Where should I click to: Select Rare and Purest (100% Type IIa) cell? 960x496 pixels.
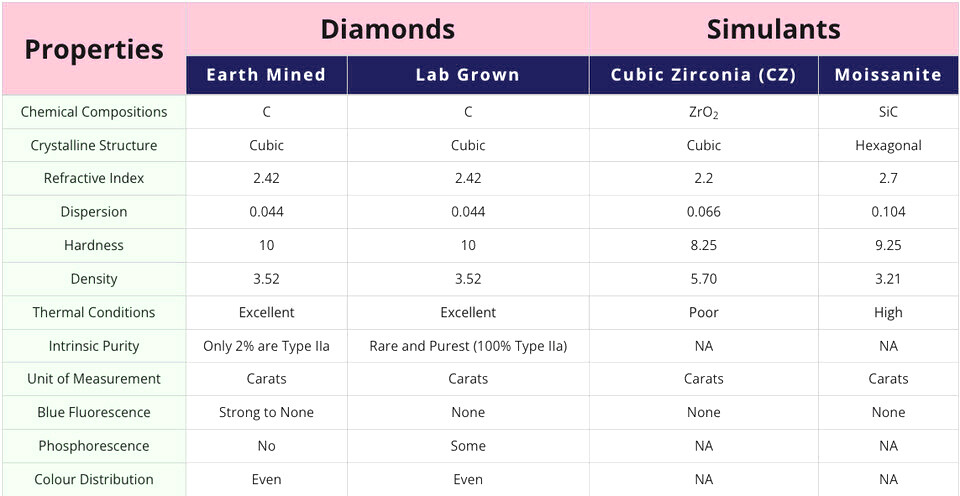(x=468, y=346)
